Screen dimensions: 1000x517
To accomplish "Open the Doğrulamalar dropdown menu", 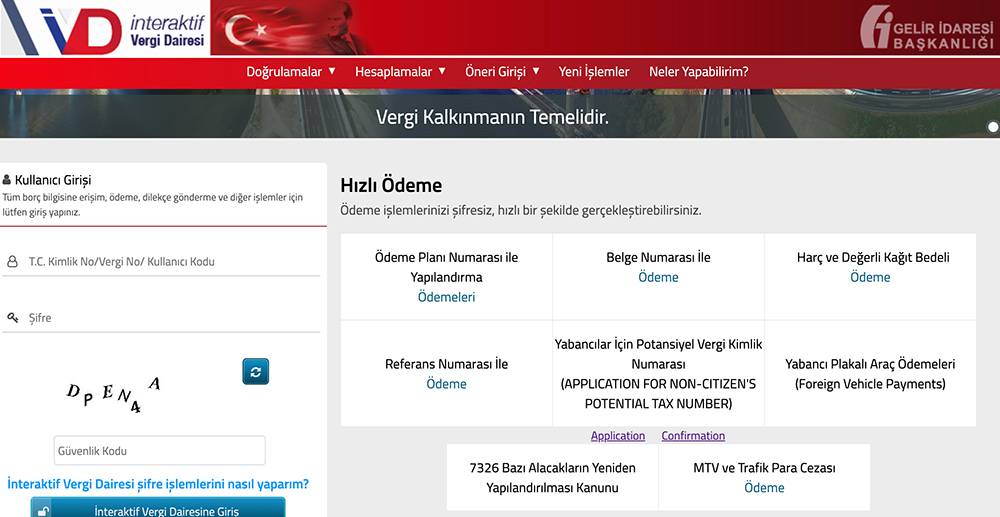I will point(291,72).
